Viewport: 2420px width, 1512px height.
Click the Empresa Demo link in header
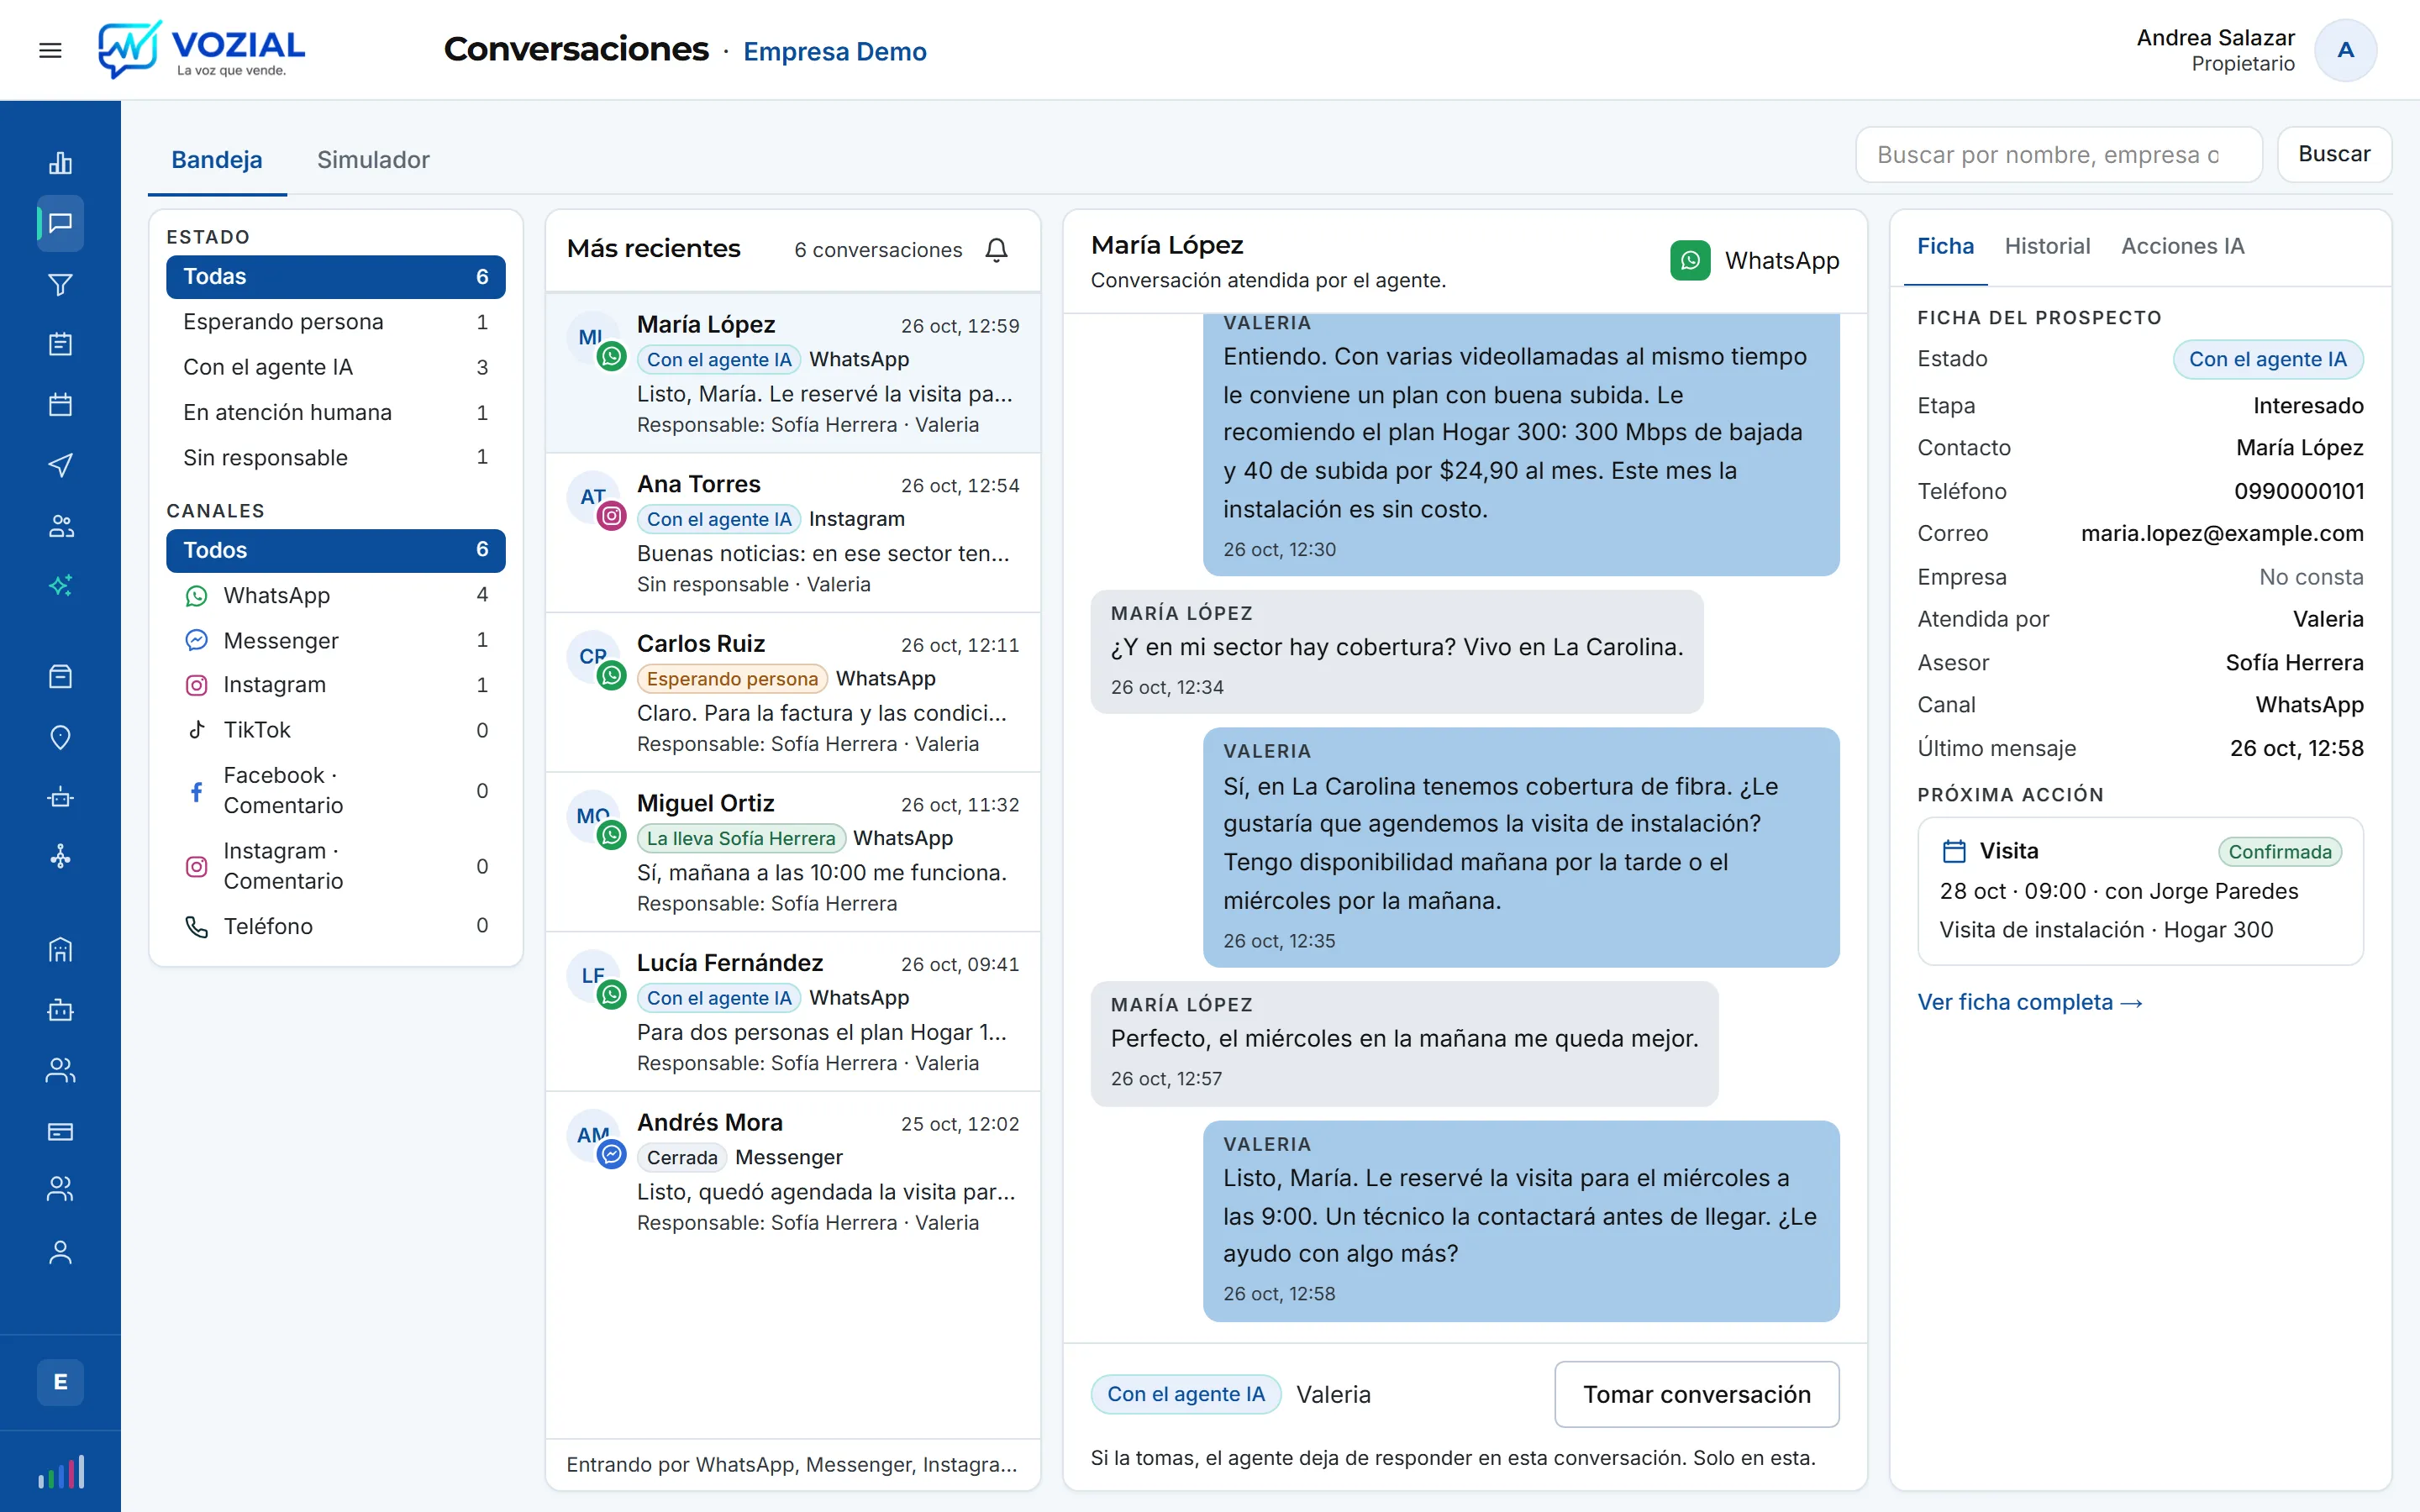[x=834, y=51]
